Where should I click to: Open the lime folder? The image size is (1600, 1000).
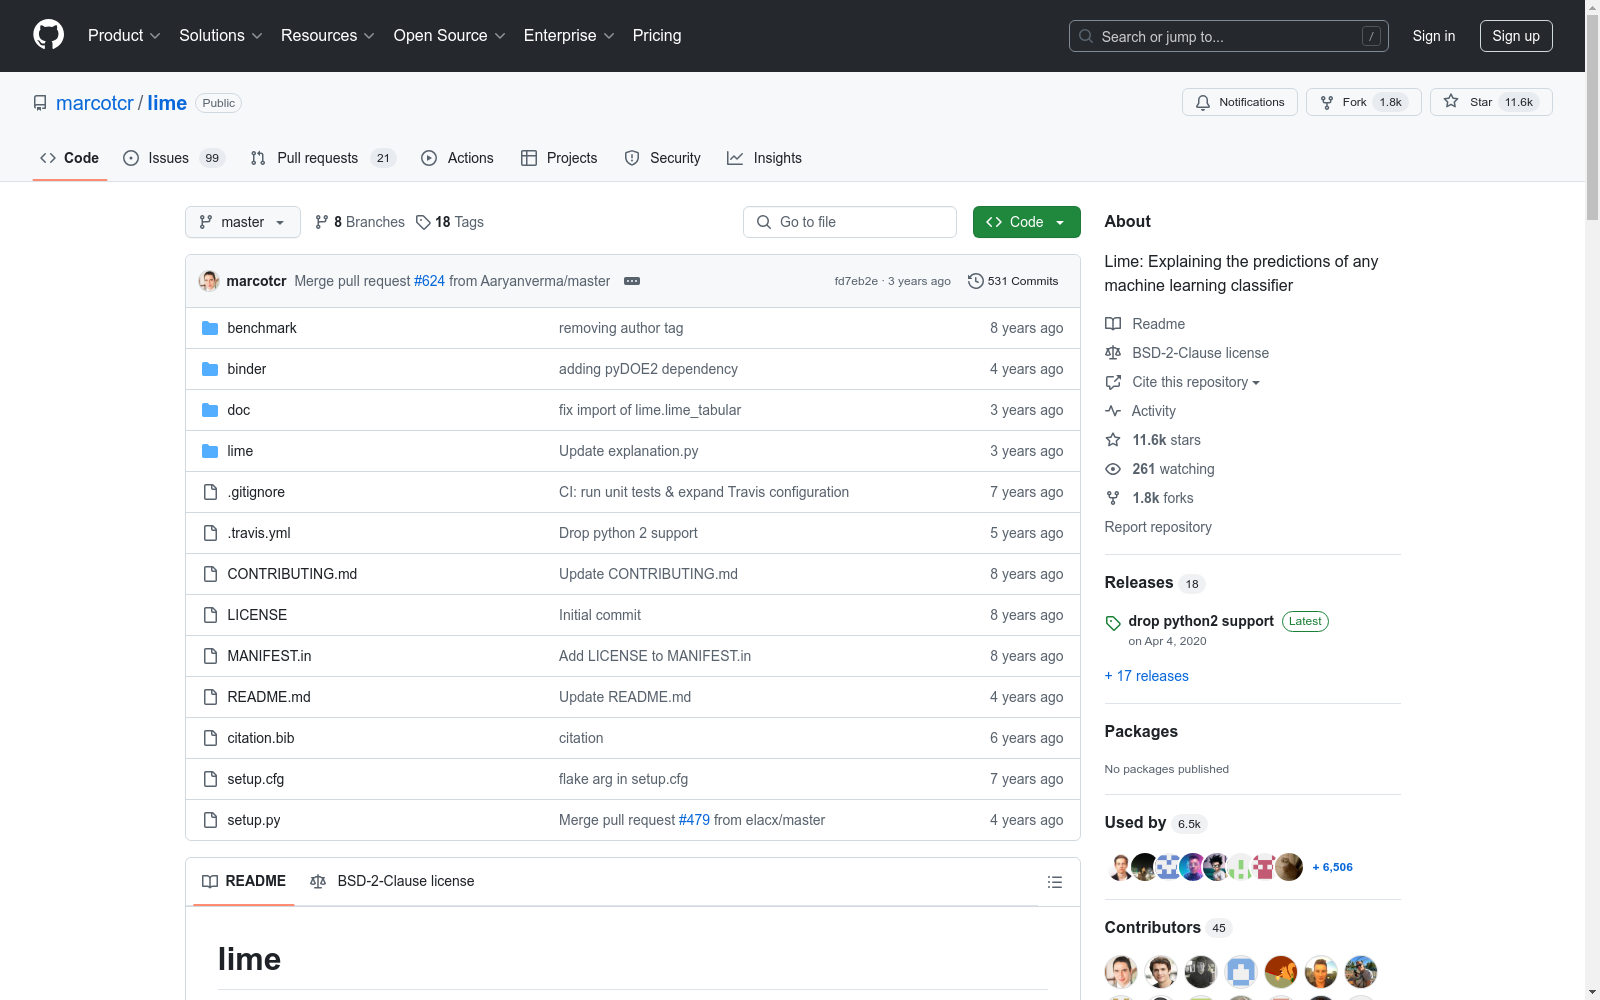[x=240, y=451]
